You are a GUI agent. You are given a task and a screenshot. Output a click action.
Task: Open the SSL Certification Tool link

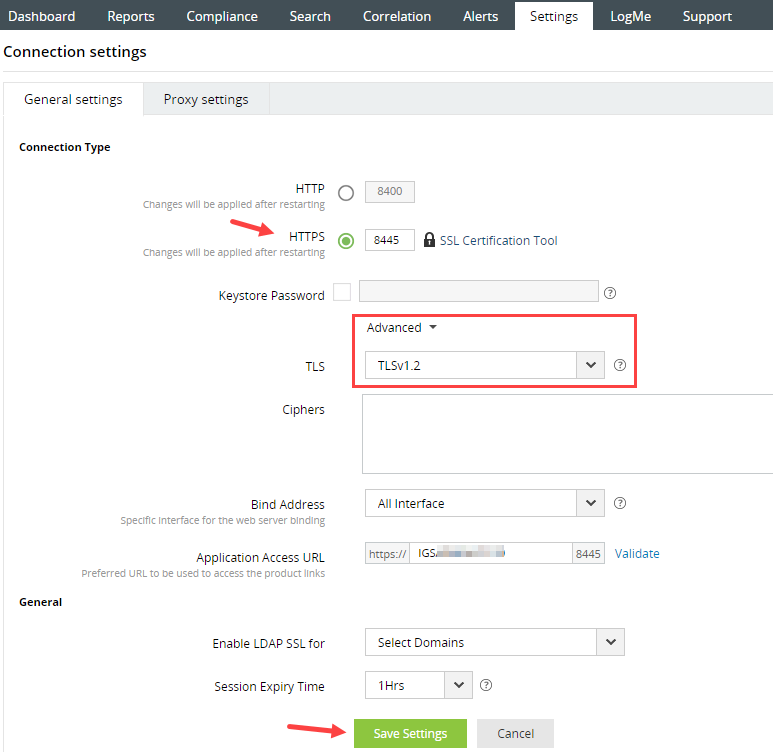click(x=498, y=241)
